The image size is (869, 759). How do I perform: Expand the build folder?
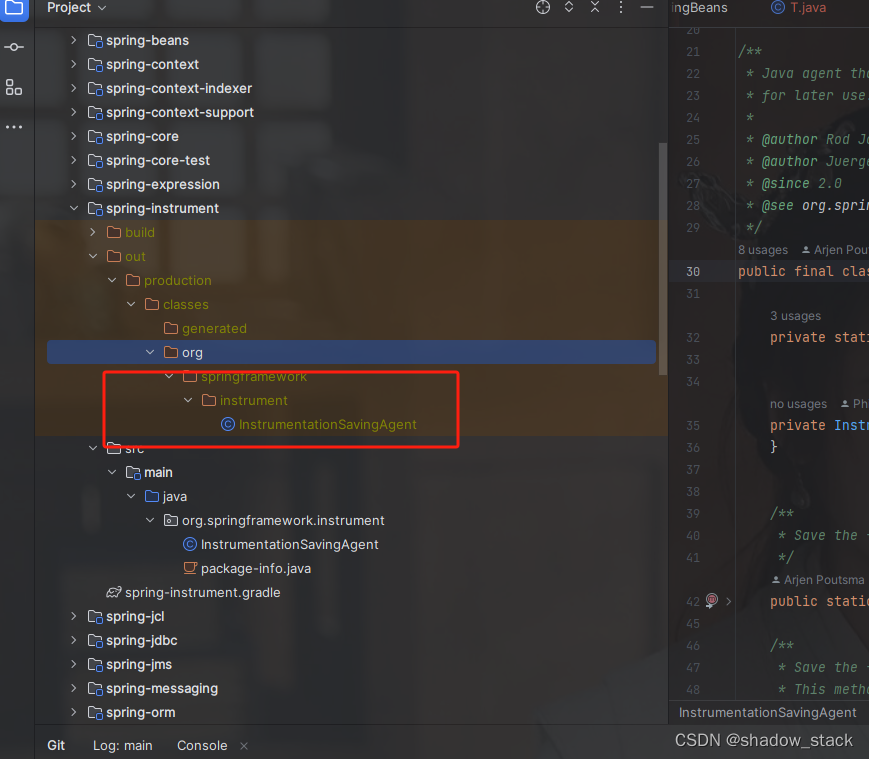click(x=93, y=232)
